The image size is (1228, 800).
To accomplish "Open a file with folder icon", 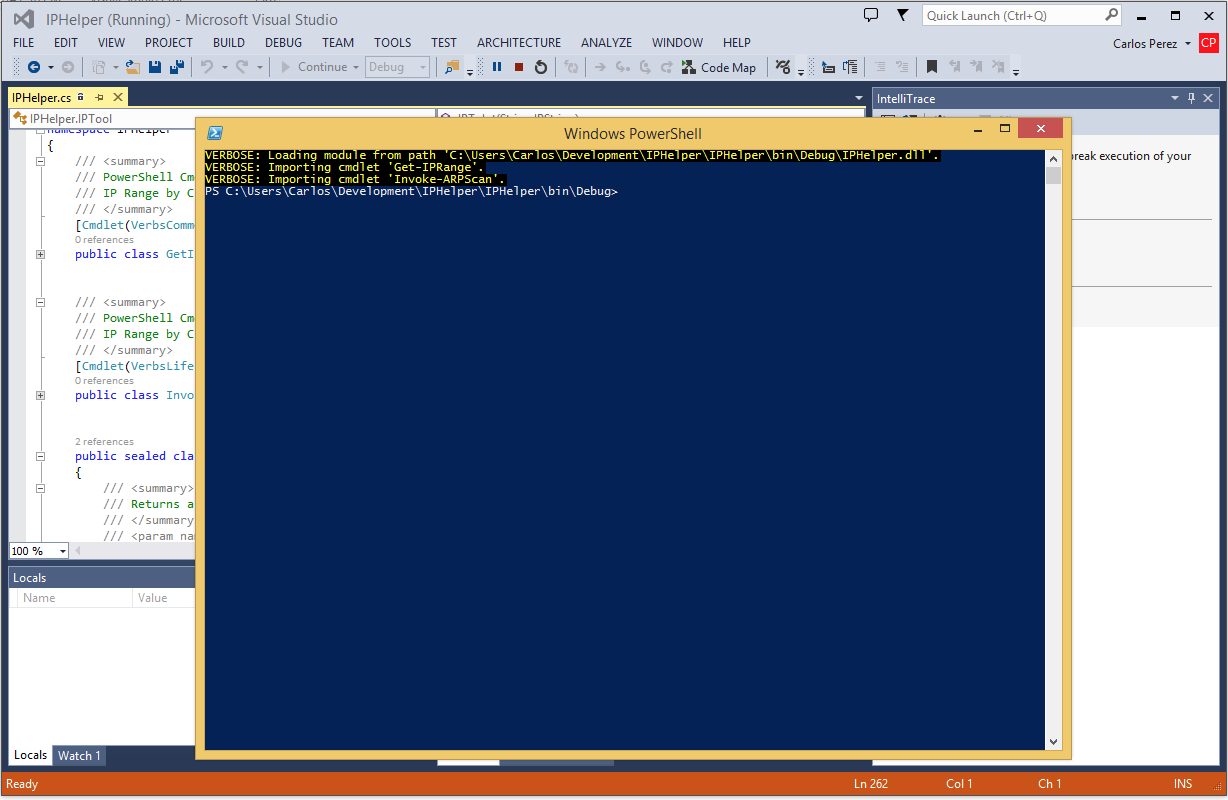I will 133,67.
